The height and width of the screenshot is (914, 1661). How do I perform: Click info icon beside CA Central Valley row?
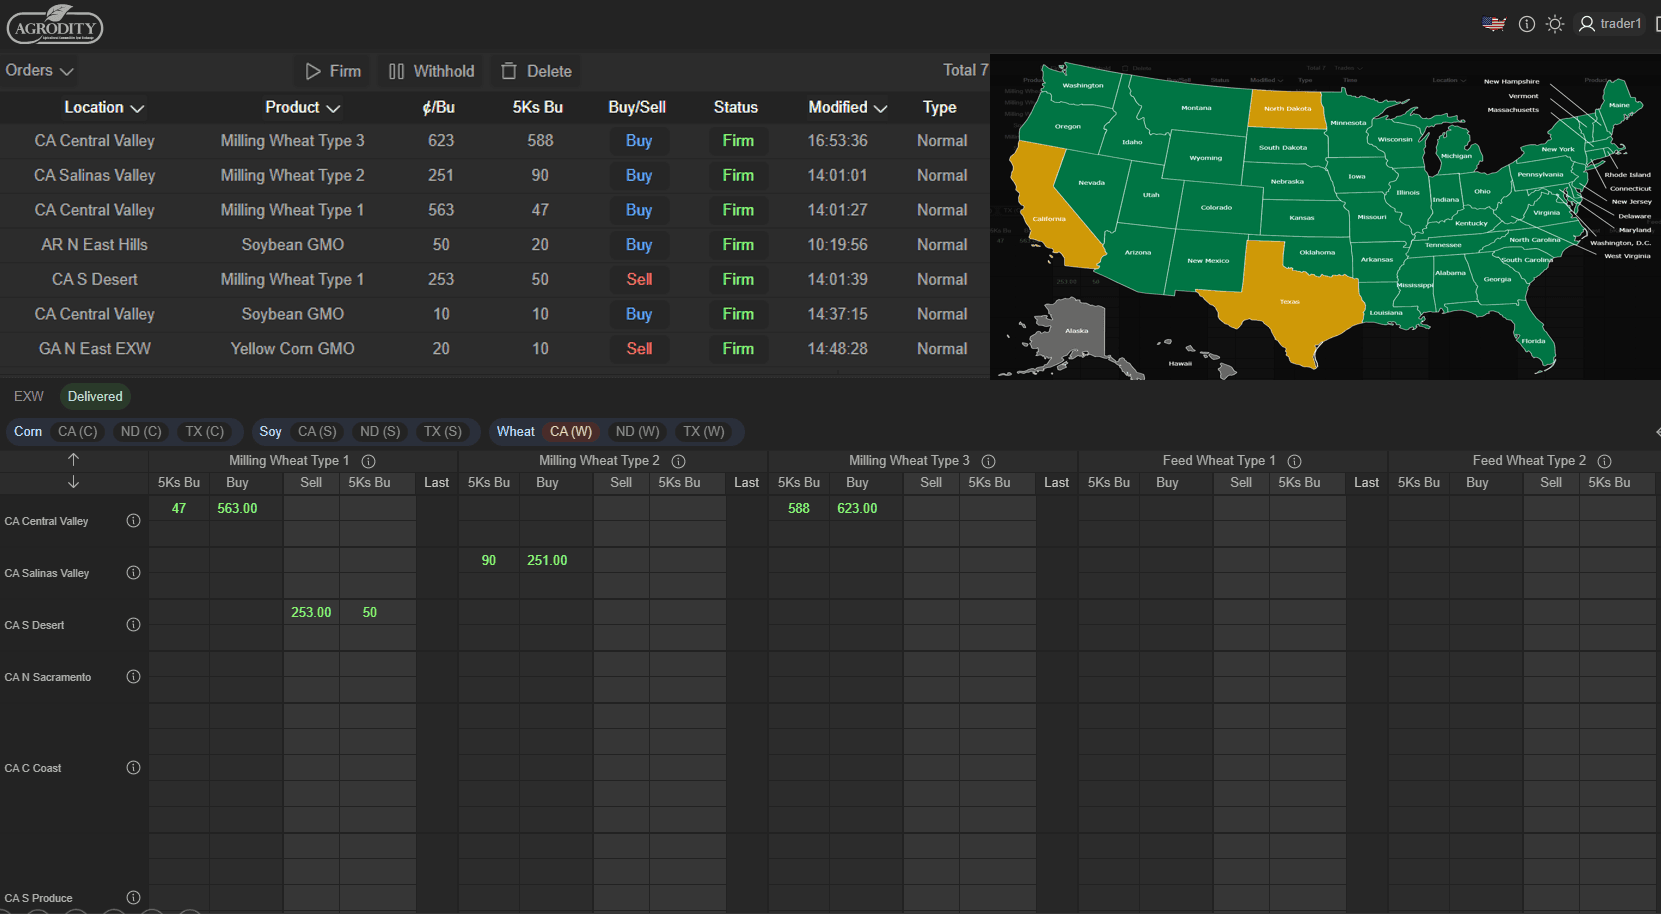tap(133, 521)
